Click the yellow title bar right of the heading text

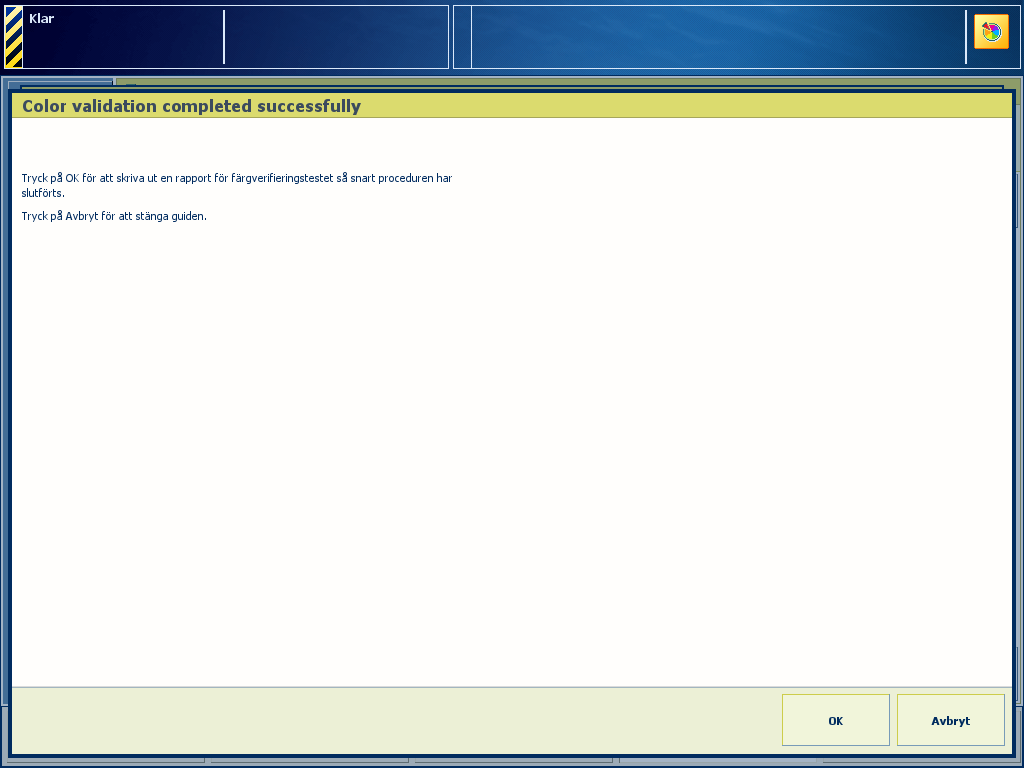686,106
